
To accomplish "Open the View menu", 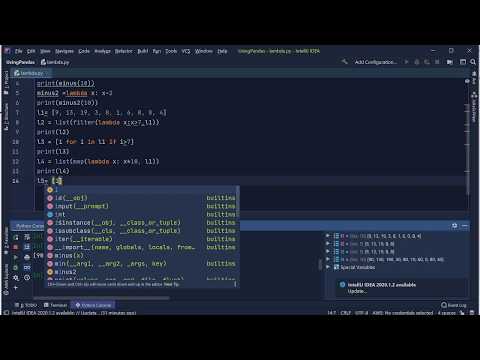I will pyautogui.click(x=45, y=51).
